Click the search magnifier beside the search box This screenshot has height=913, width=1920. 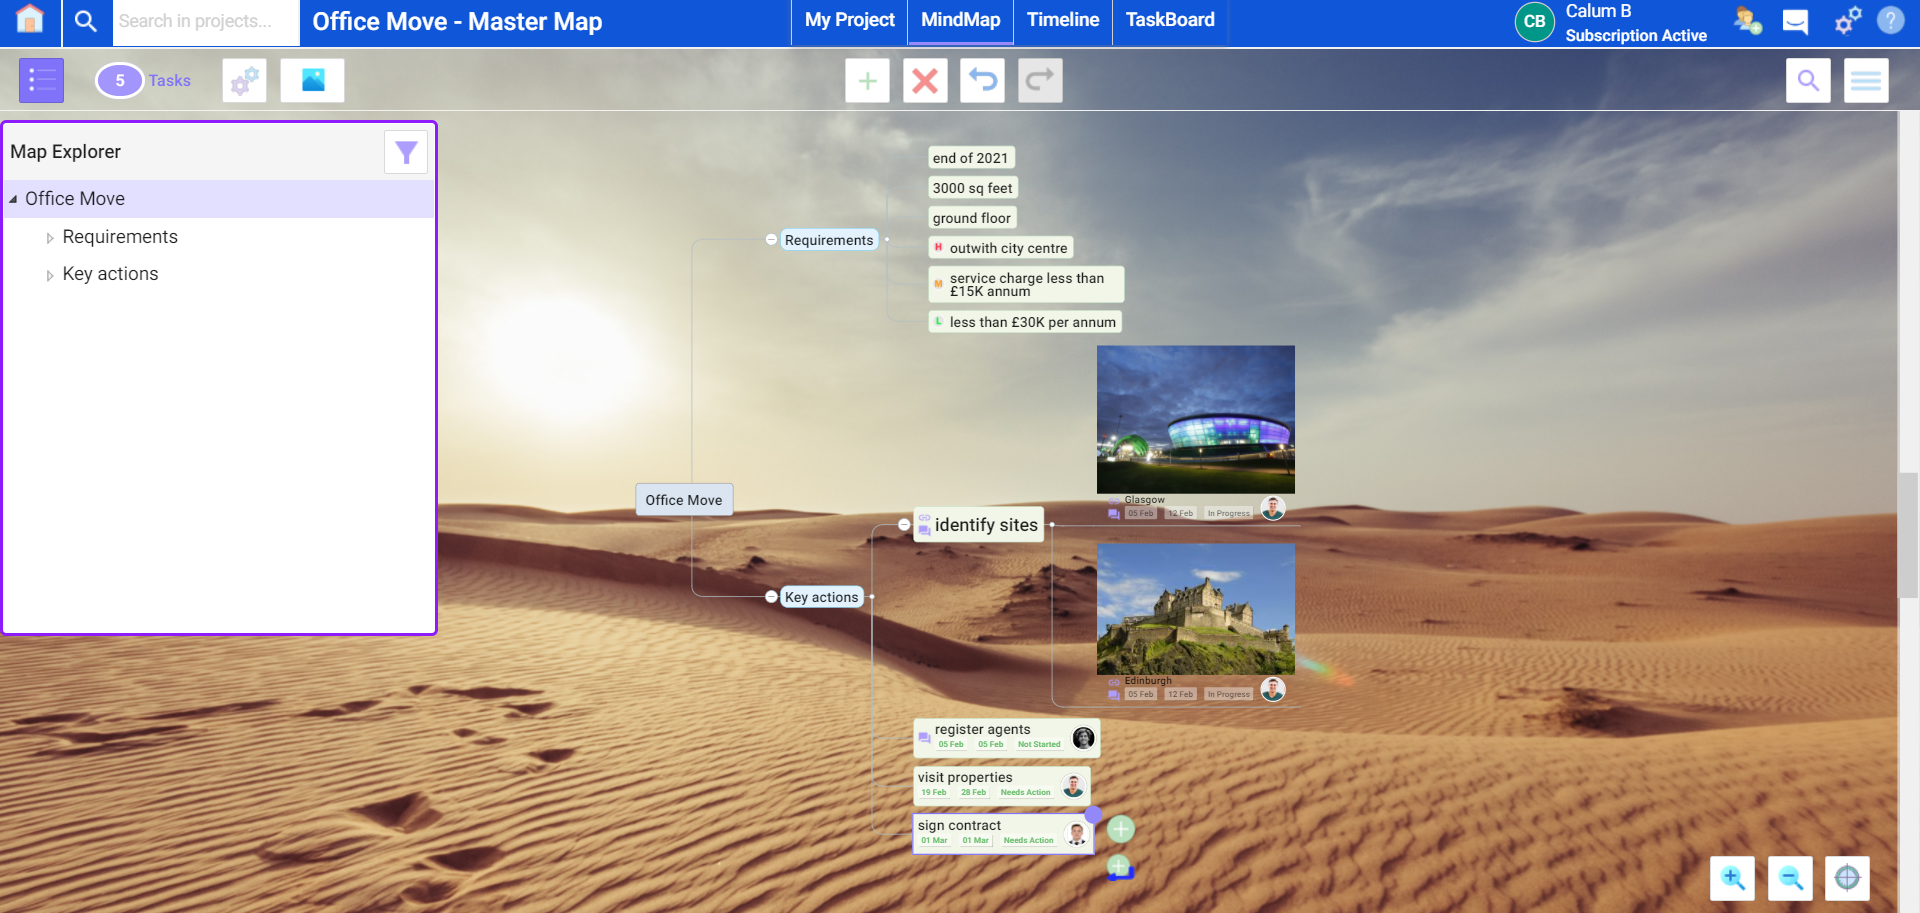pyautogui.click(x=86, y=22)
